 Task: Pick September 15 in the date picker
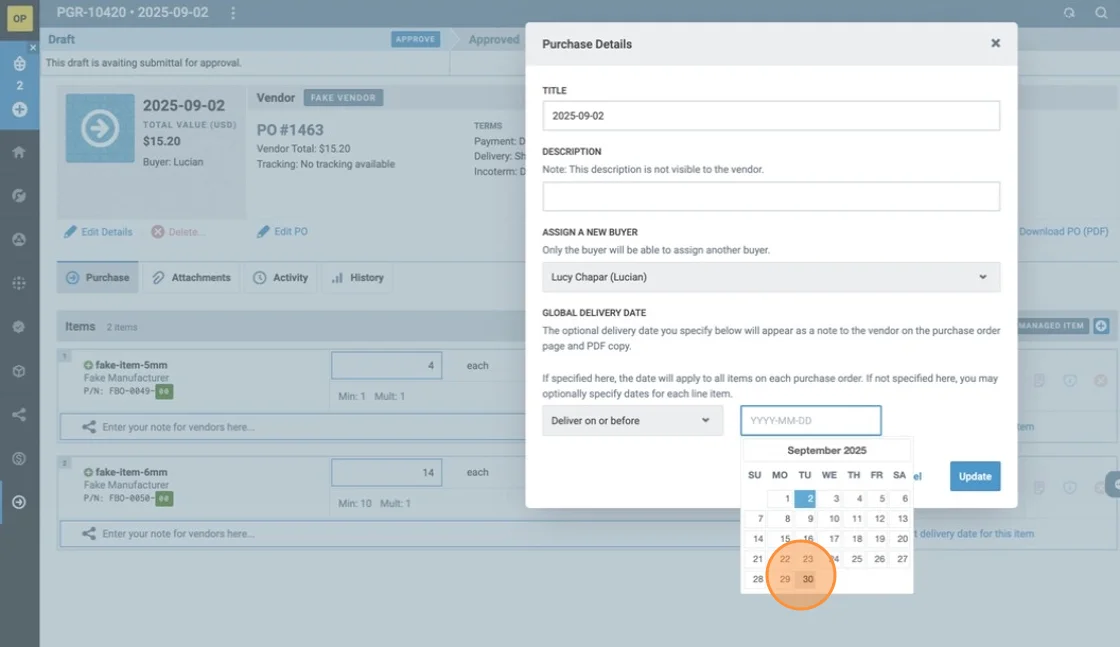782,539
